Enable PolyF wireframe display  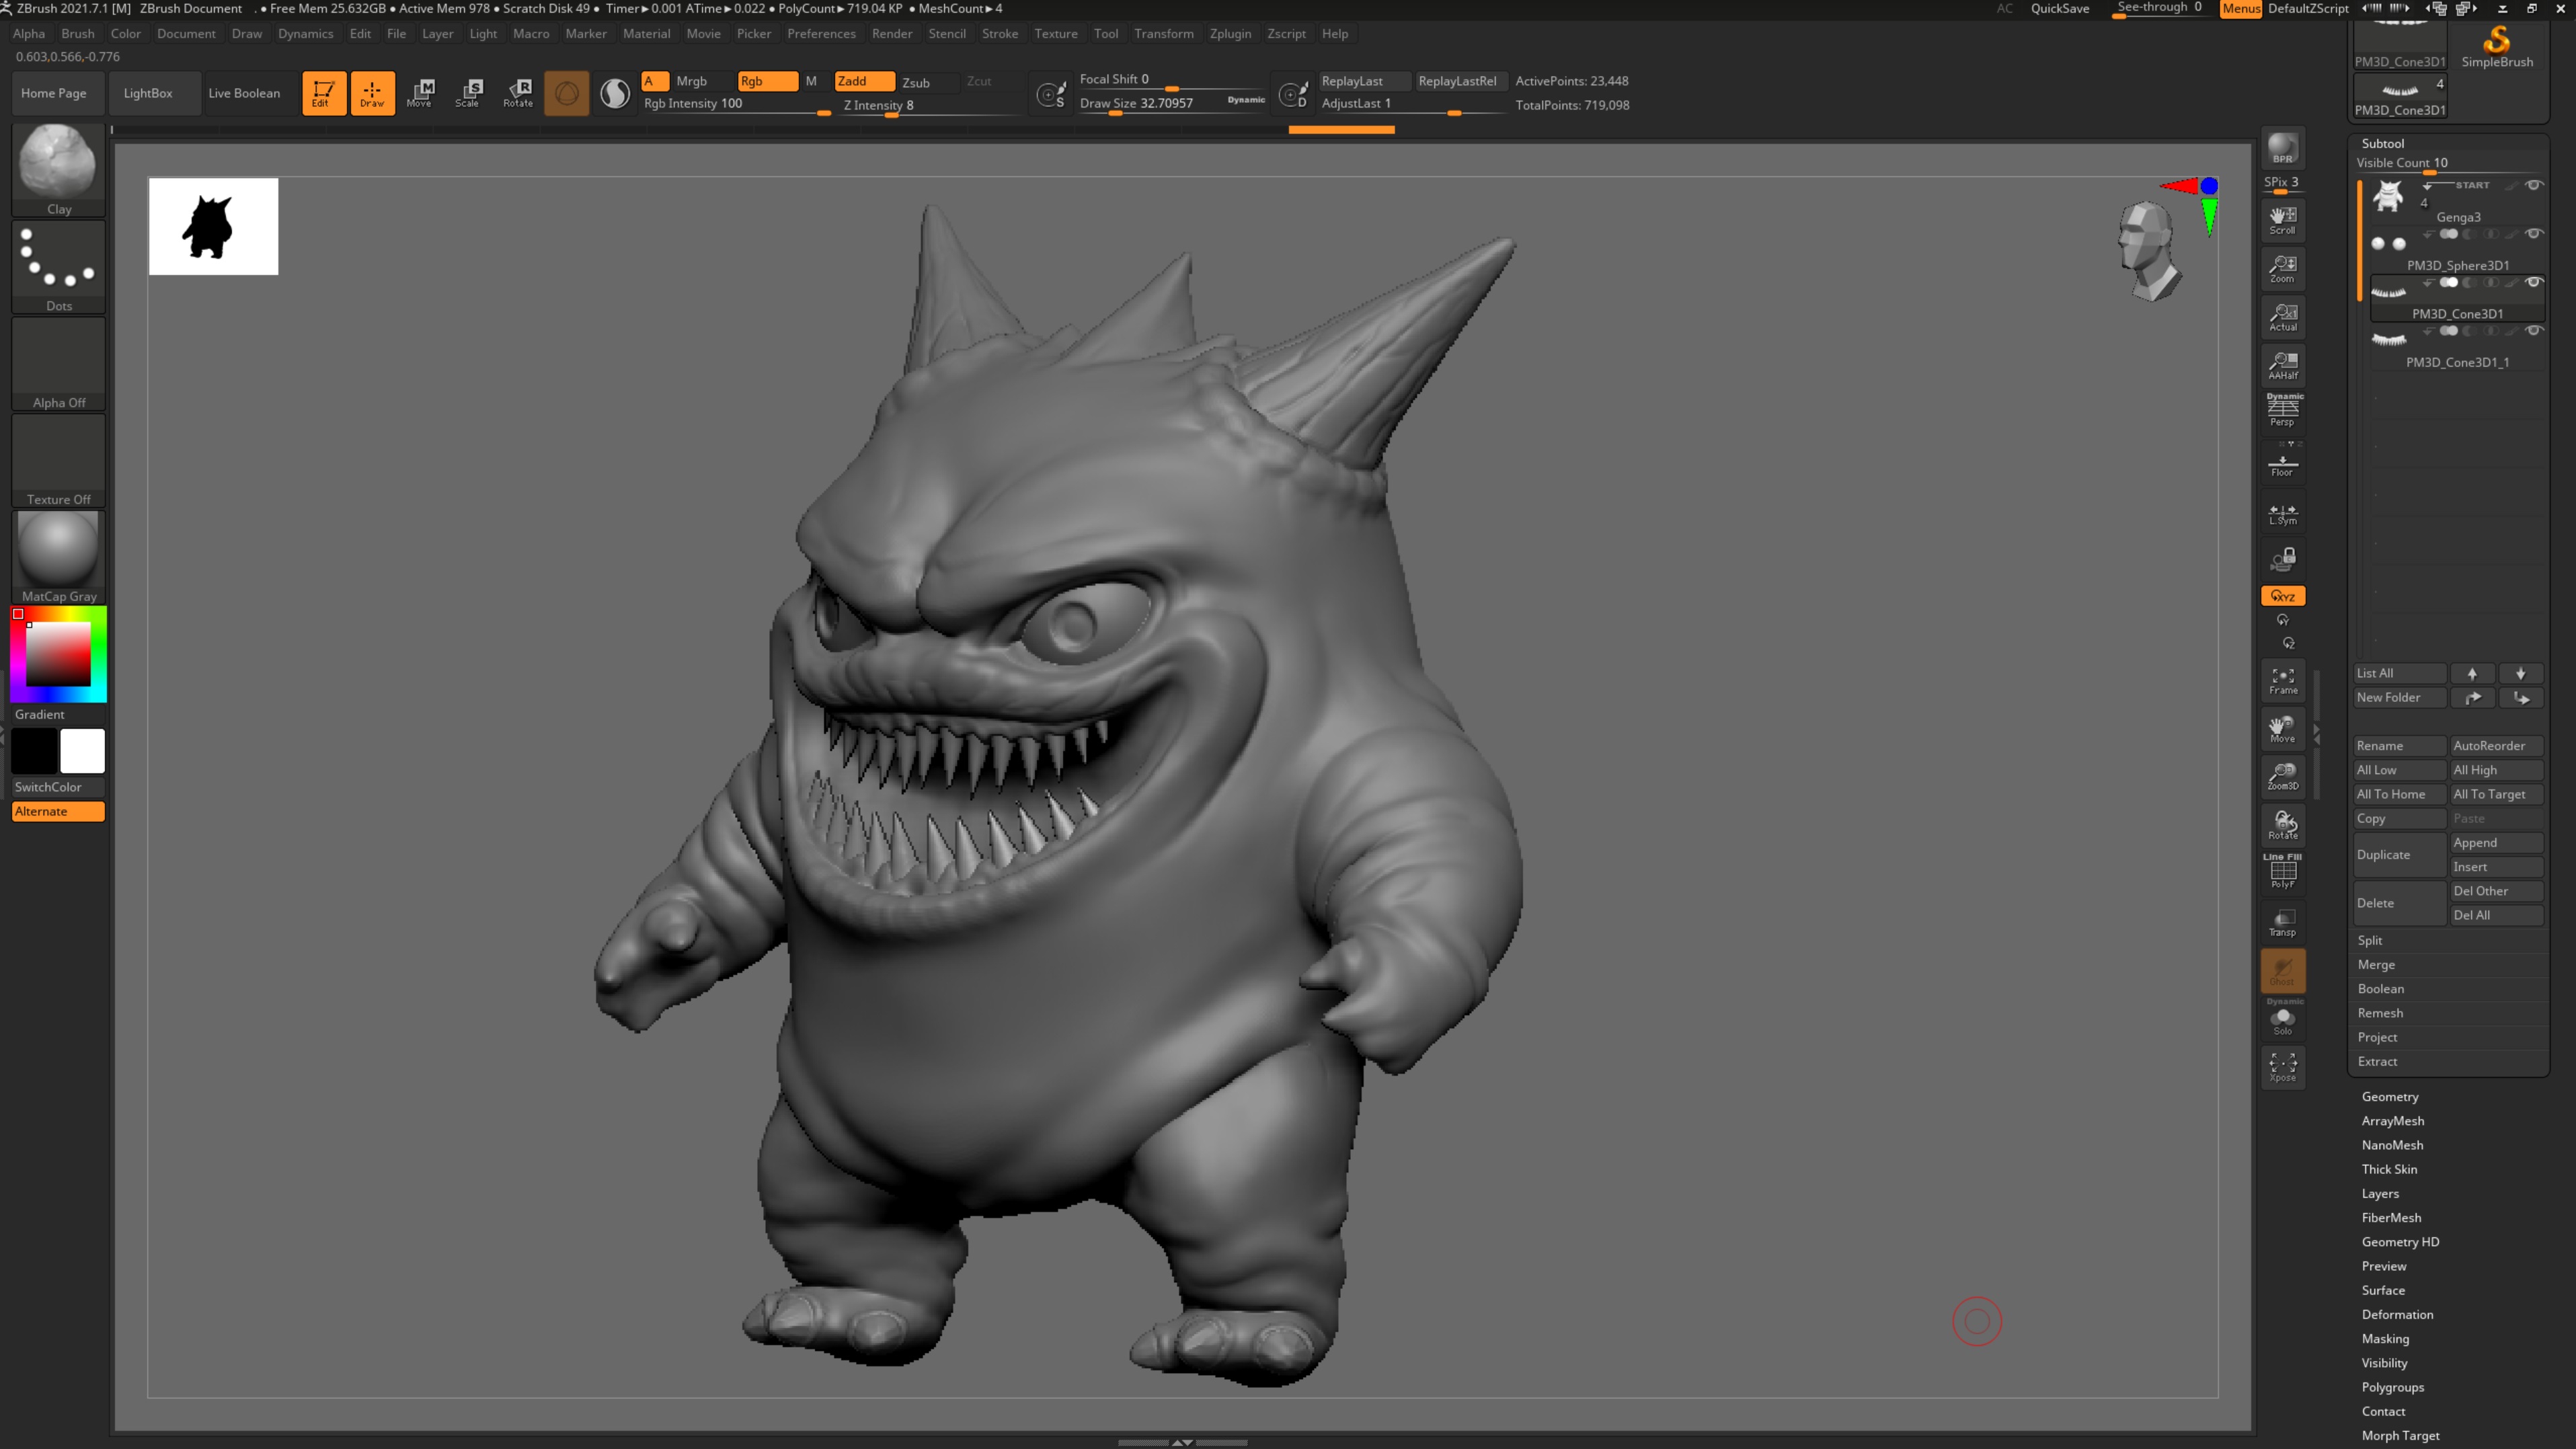pos(2282,873)
